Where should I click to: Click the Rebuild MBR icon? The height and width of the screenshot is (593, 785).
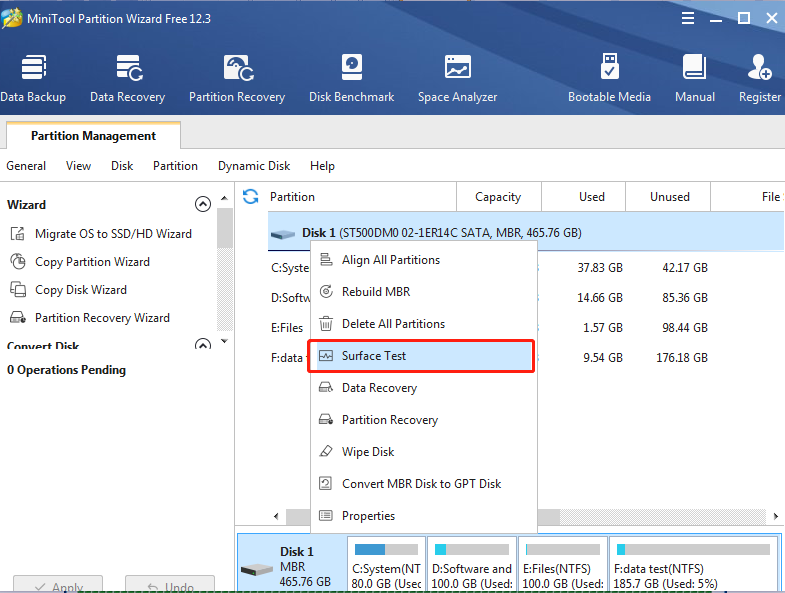(326, 291)
